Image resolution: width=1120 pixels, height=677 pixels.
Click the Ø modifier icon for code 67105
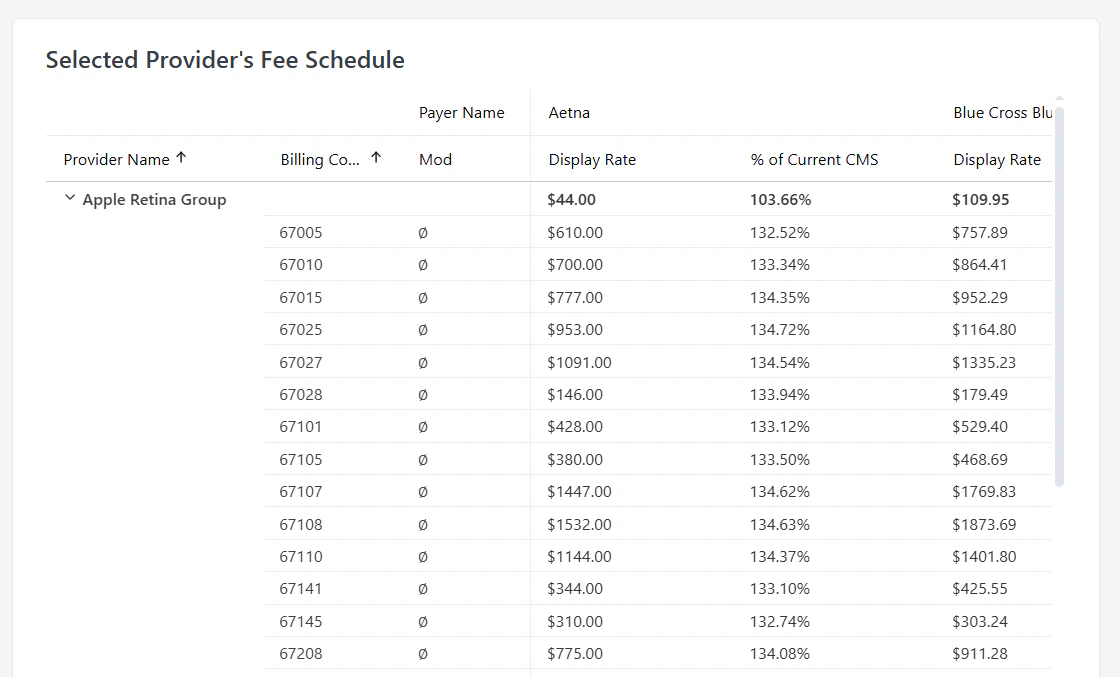pyautogui.click(x=421, y=459)
